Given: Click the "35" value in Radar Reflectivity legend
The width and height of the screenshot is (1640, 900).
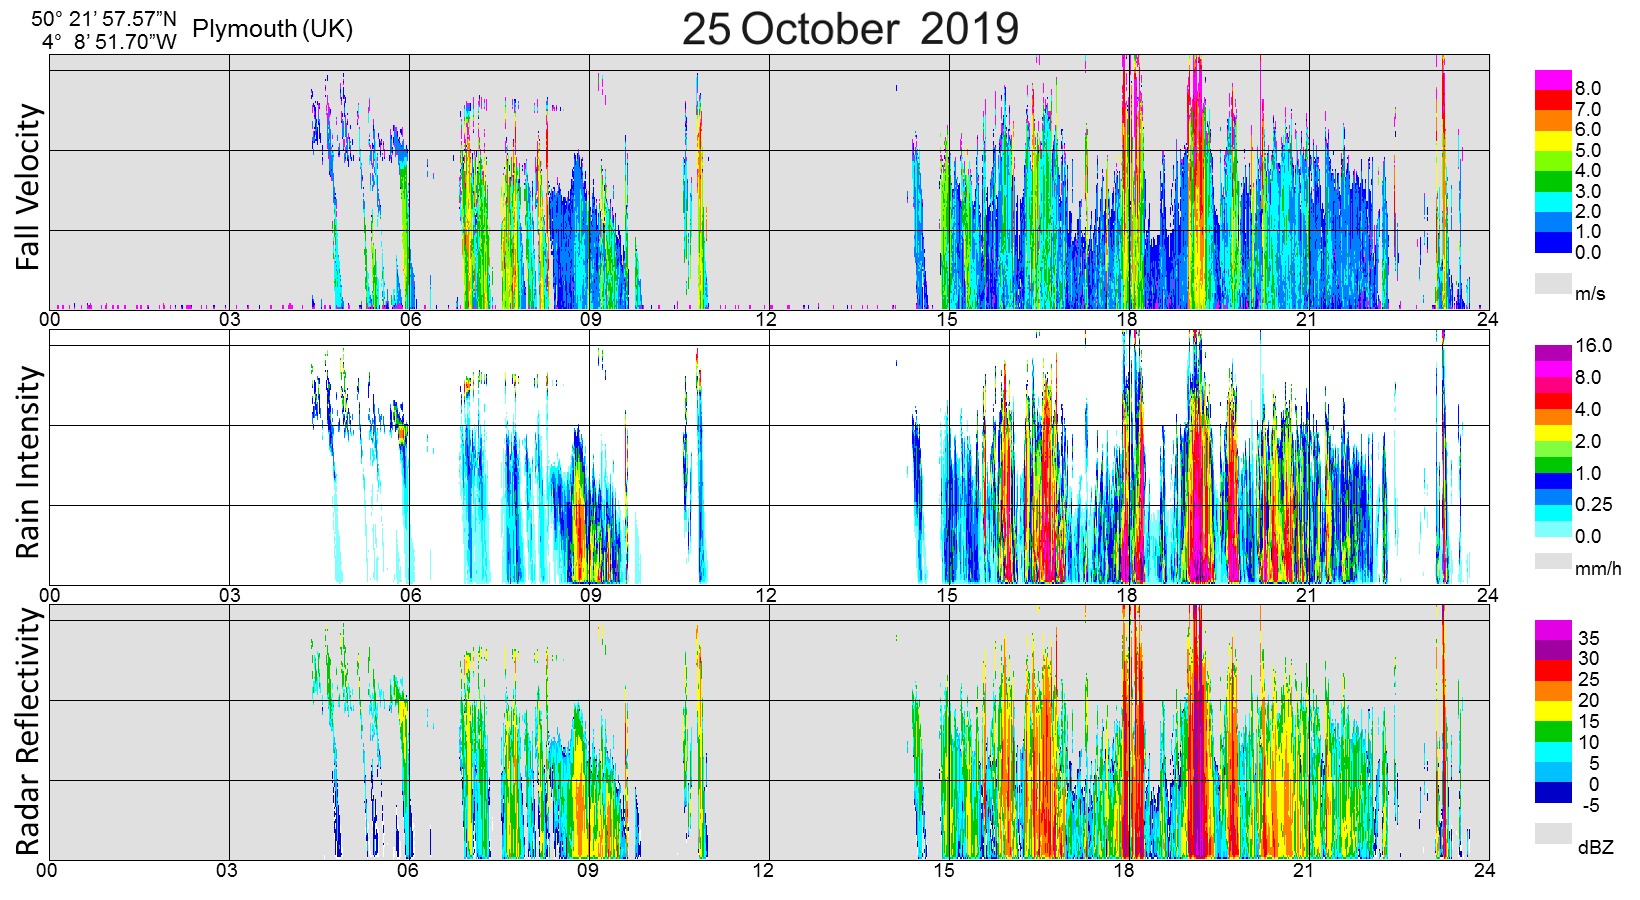Looking at the screenshot, I should (1588, 638).
